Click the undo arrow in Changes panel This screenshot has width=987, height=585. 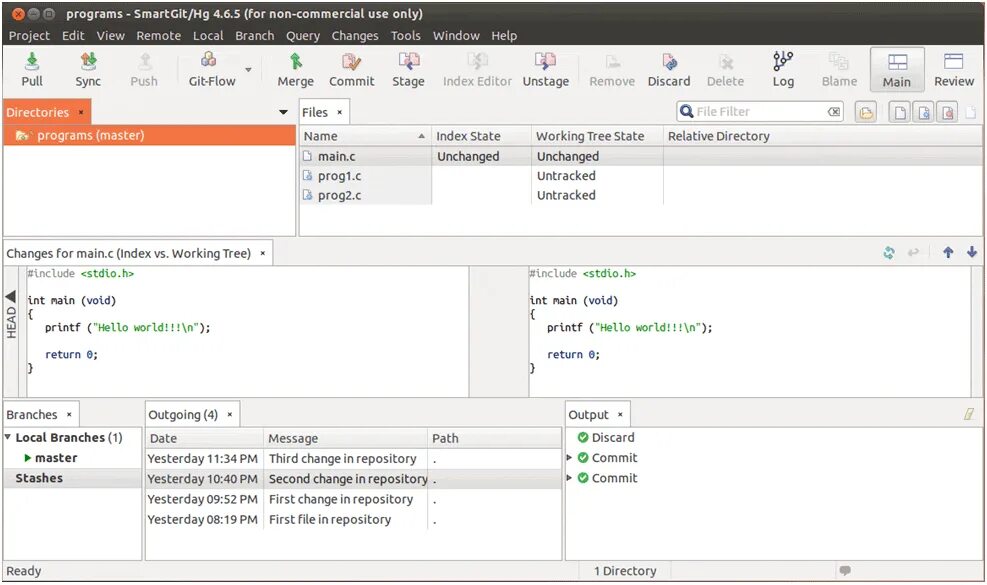(x=913, y=253)
